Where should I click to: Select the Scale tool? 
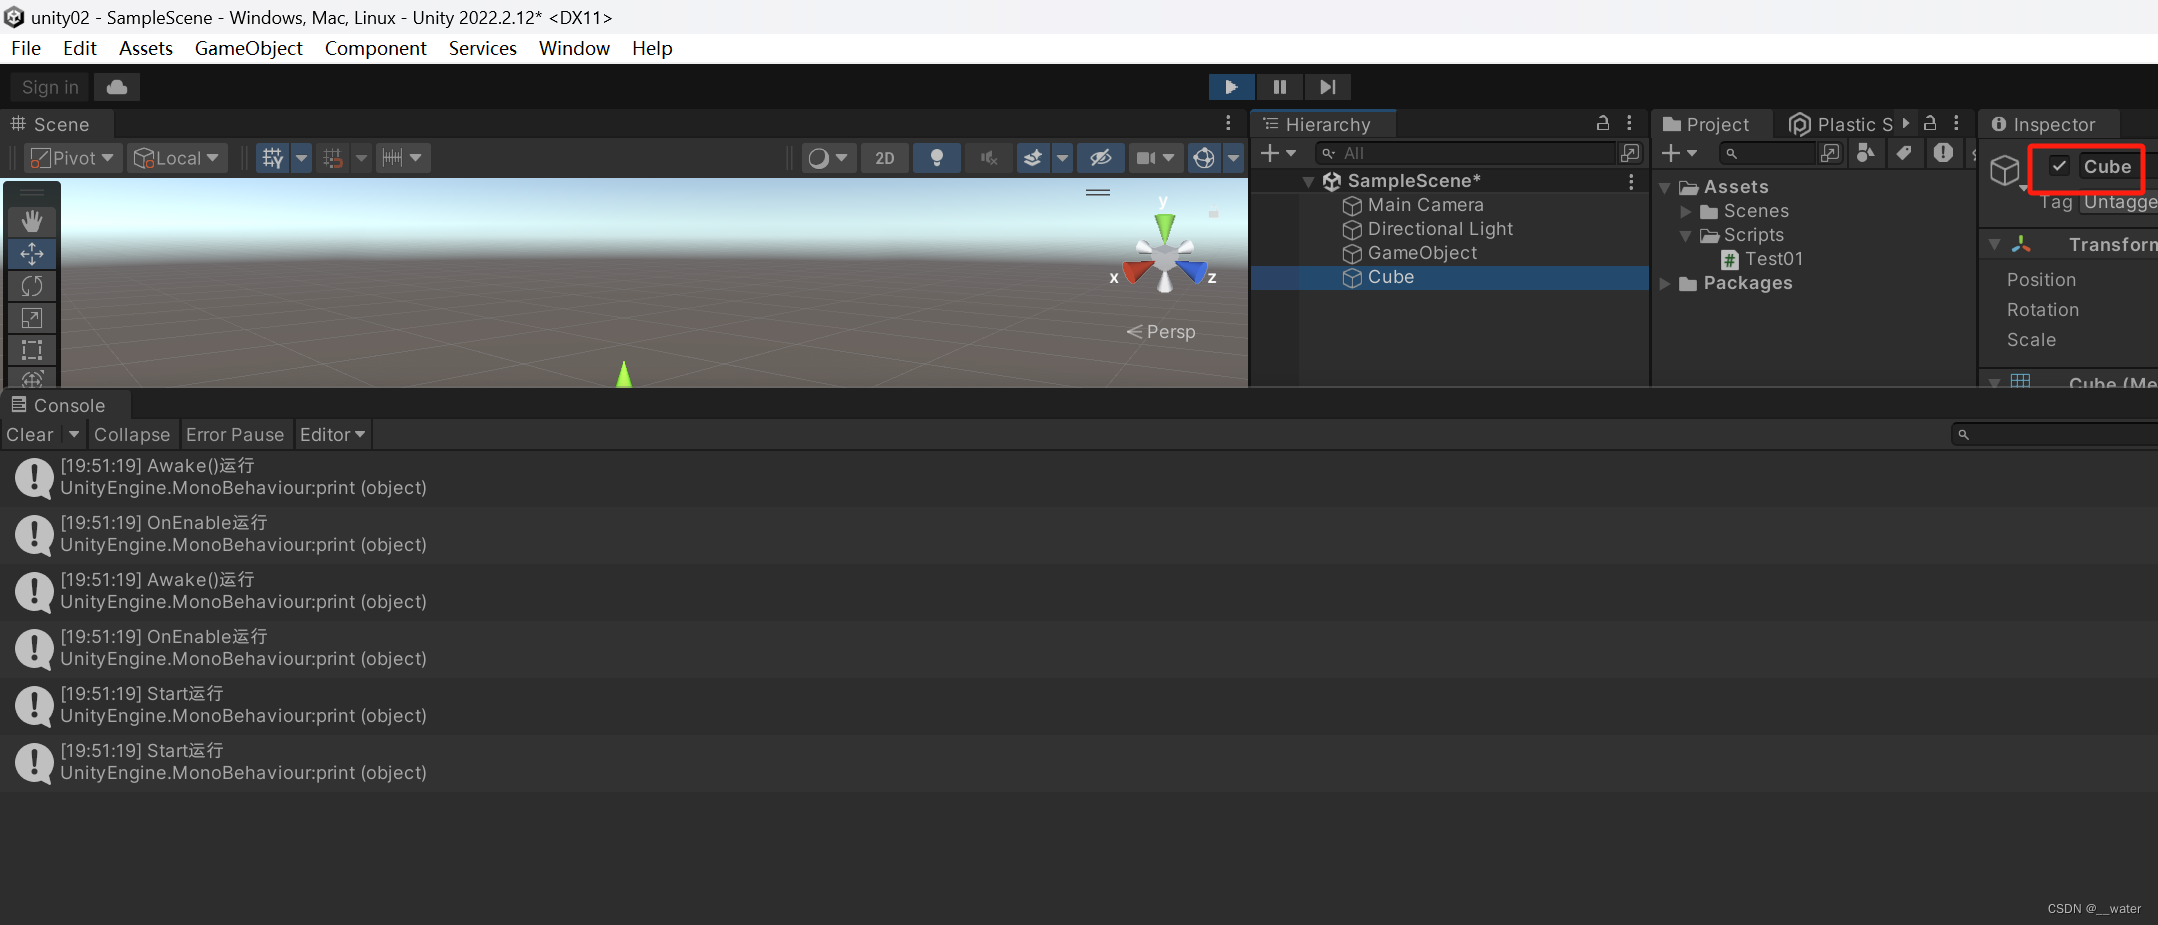click(x=32, y=317)
